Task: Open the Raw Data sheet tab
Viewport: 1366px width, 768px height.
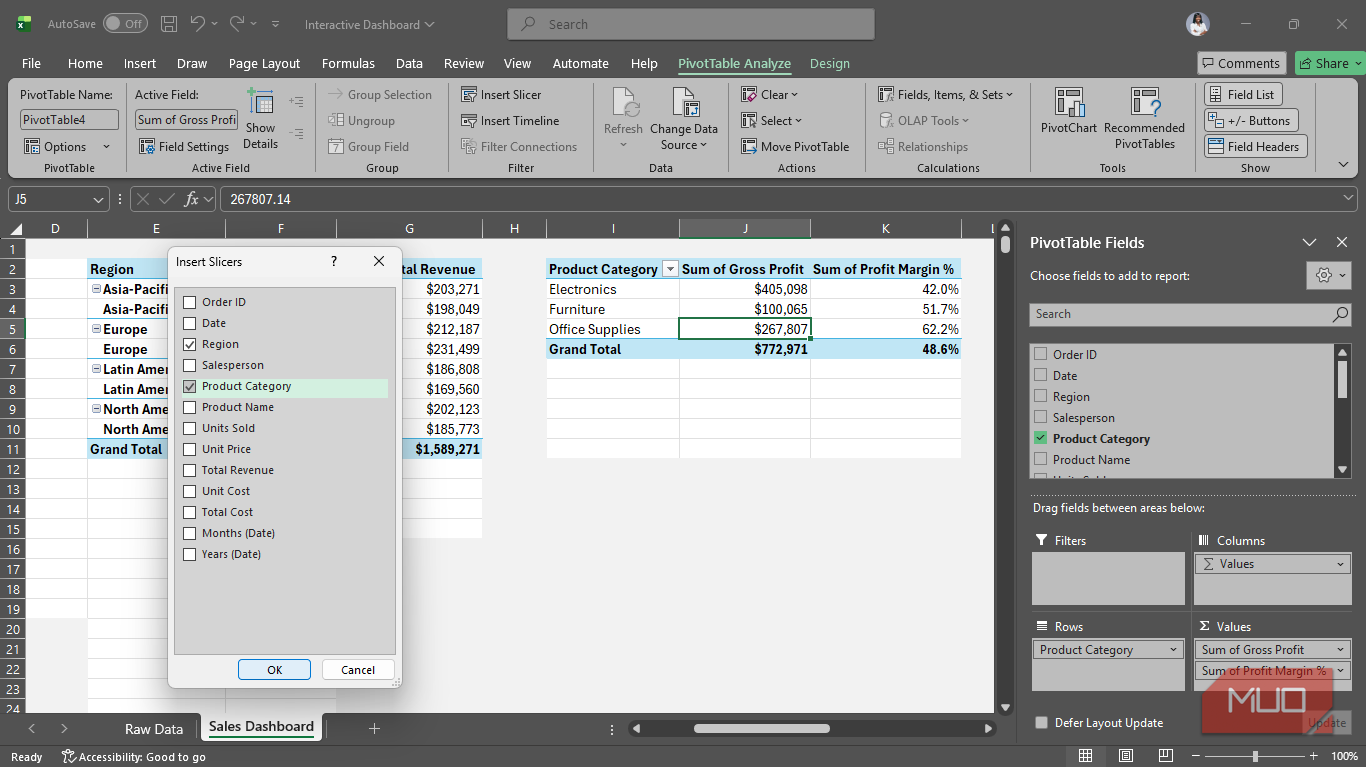Action: click(x=154, y=729)
